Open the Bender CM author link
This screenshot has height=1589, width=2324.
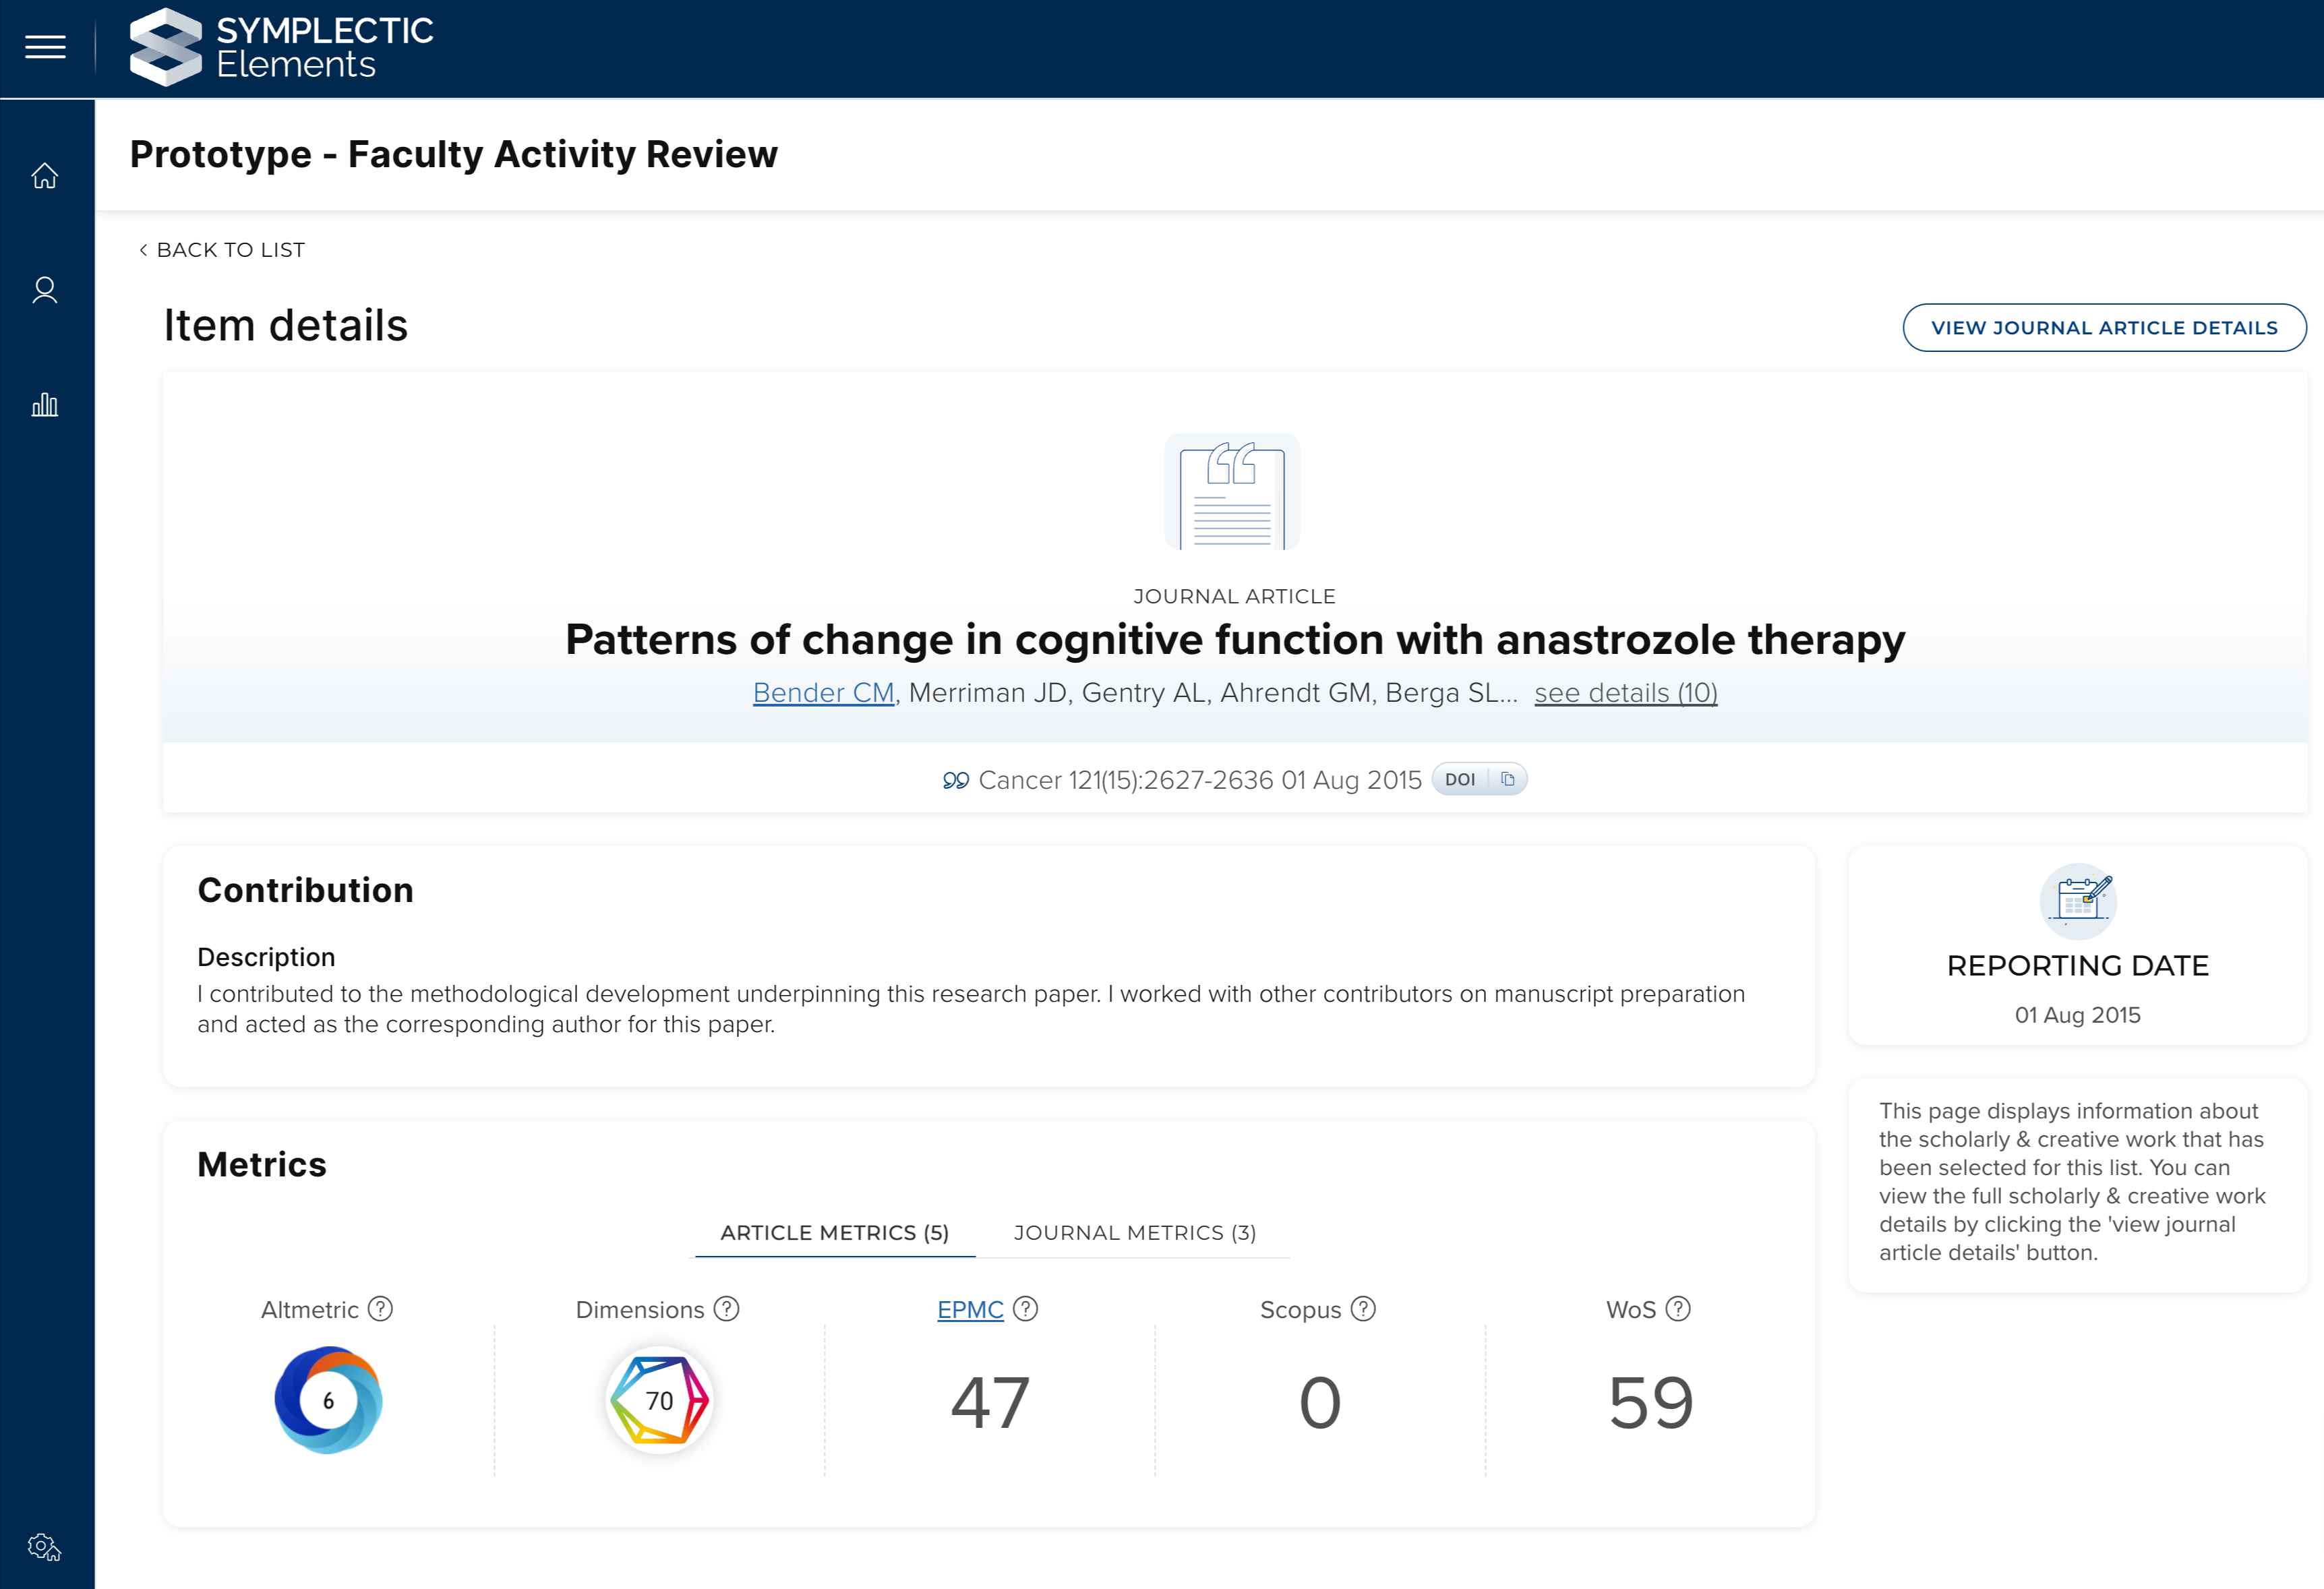[823, 693]
